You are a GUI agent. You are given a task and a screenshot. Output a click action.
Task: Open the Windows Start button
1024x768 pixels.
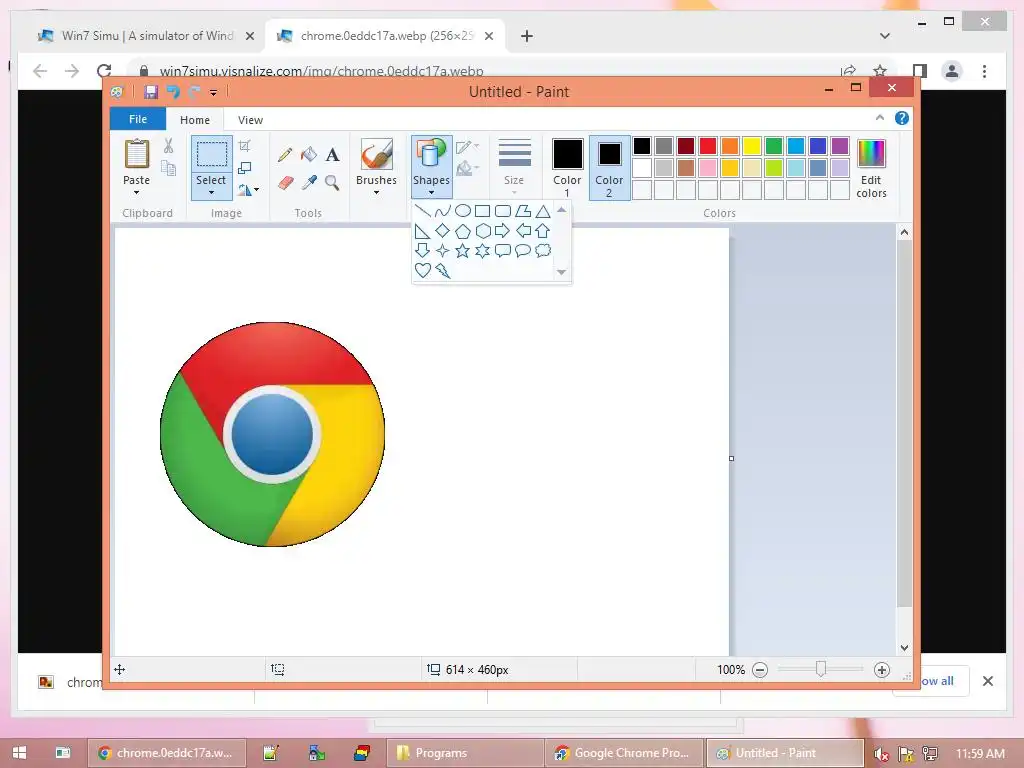(19, 753)
